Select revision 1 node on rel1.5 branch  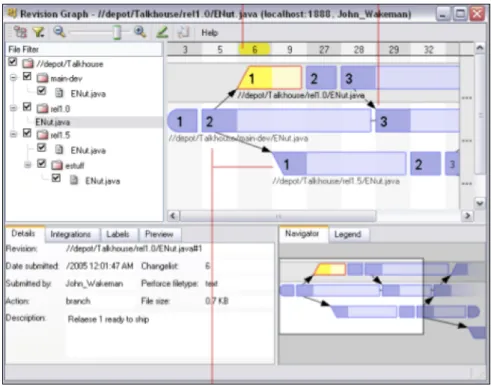click(x=340, y=163)
